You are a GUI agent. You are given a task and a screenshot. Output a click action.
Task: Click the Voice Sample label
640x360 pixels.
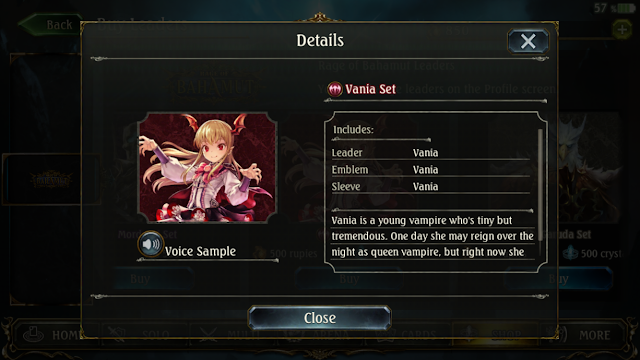(200, 251)
